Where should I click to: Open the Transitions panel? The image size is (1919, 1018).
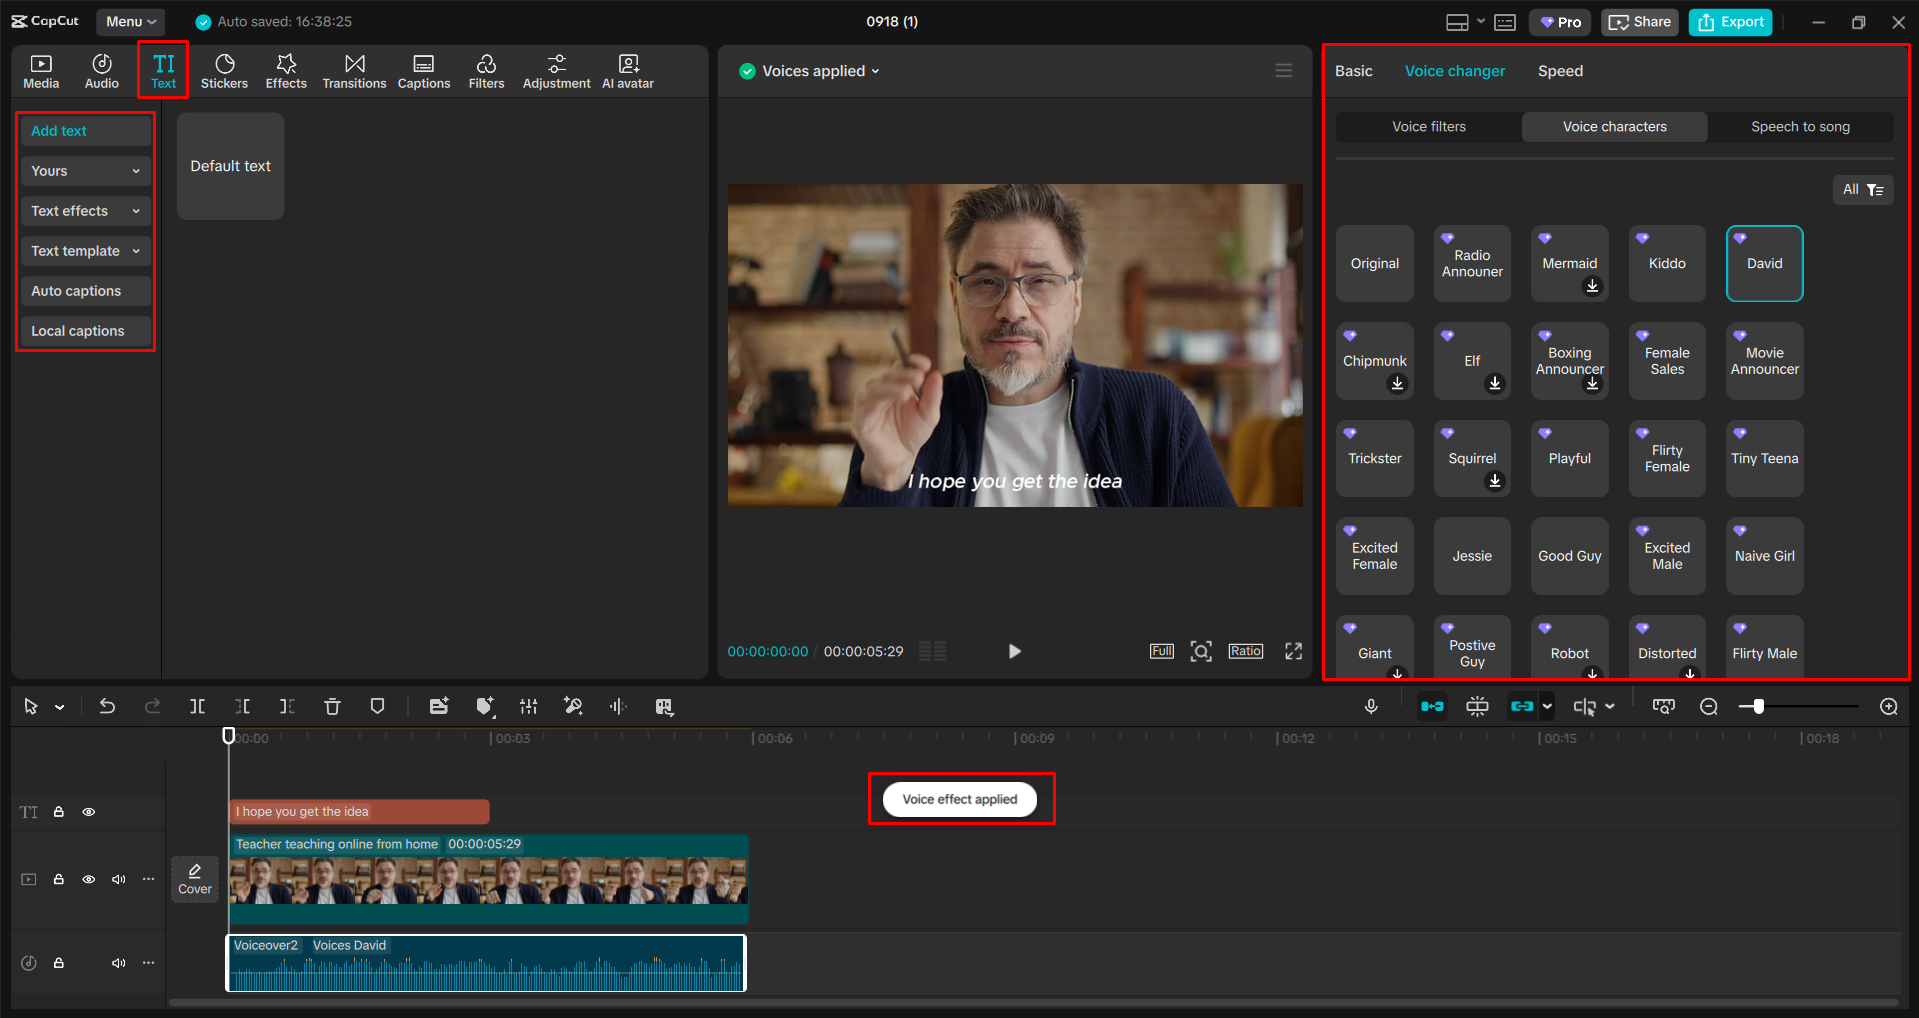coord(354,70)
